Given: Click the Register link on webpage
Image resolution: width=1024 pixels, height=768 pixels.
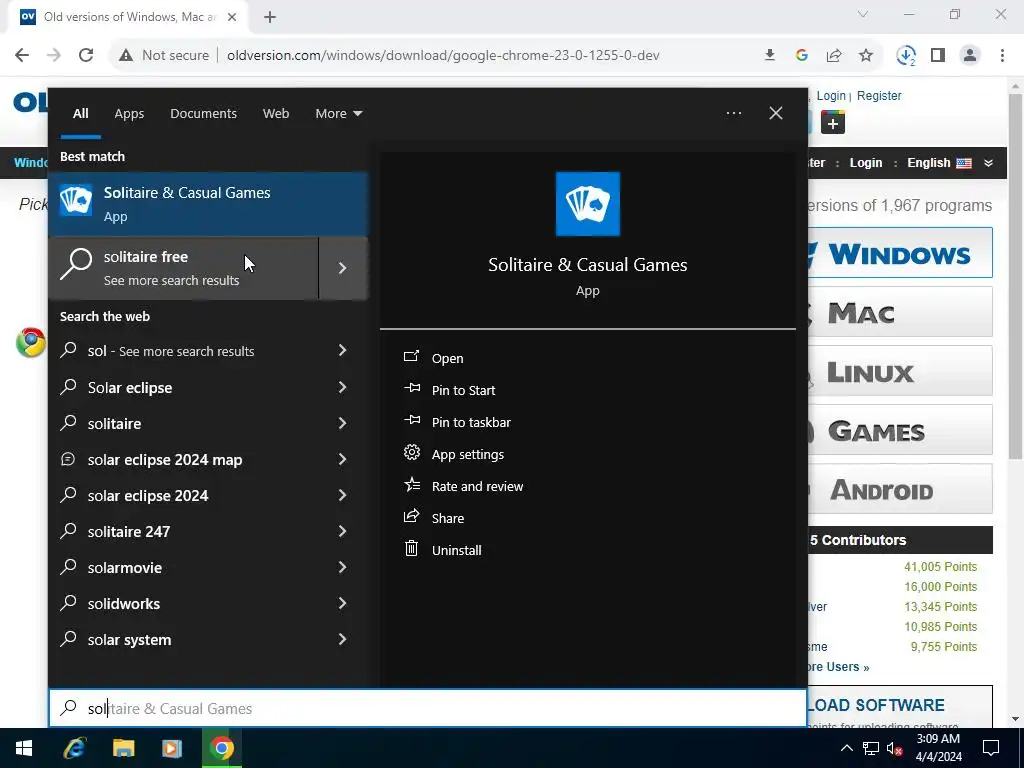Looking at the screenshot, I should coord(879,95).
